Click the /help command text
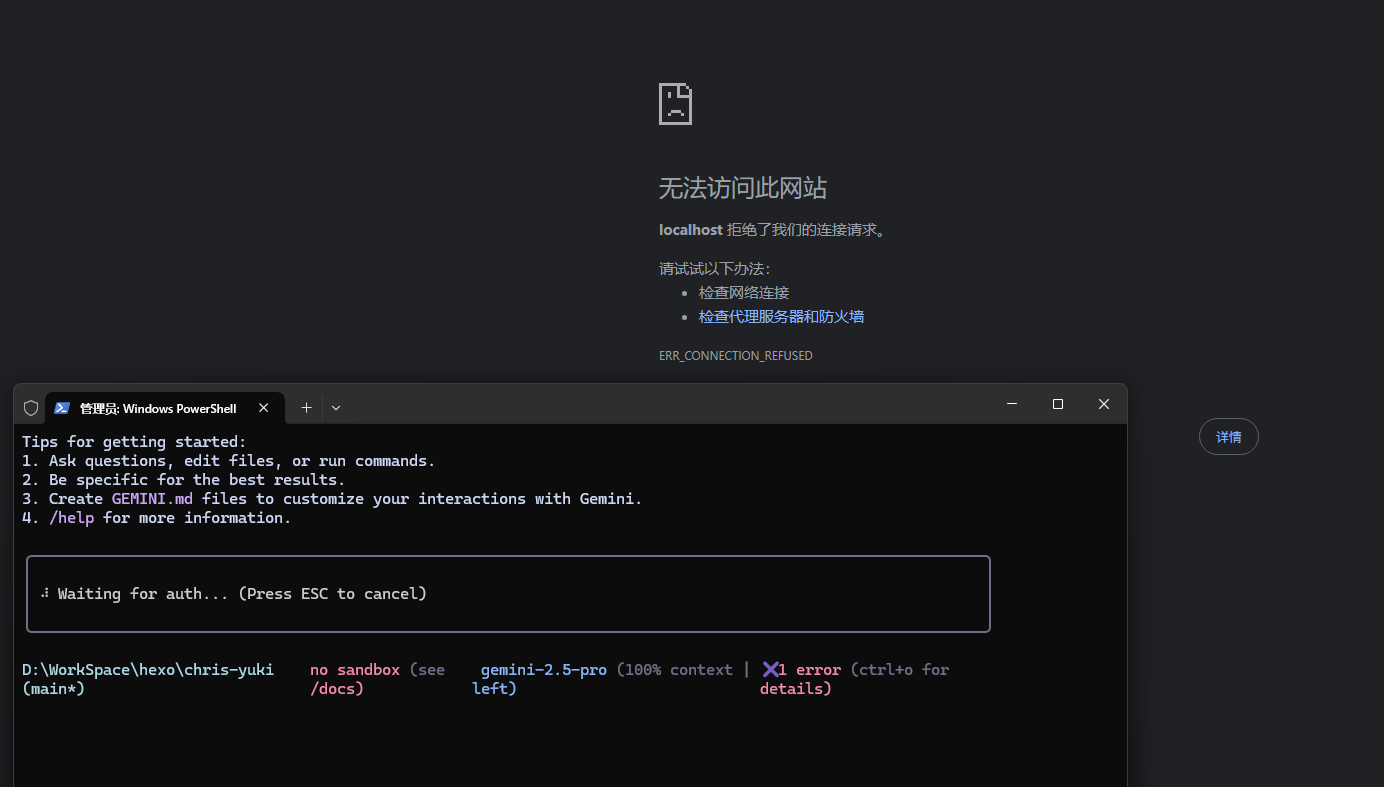The height and width of the screenshot is (787, 1384). (x=71, y=517)
